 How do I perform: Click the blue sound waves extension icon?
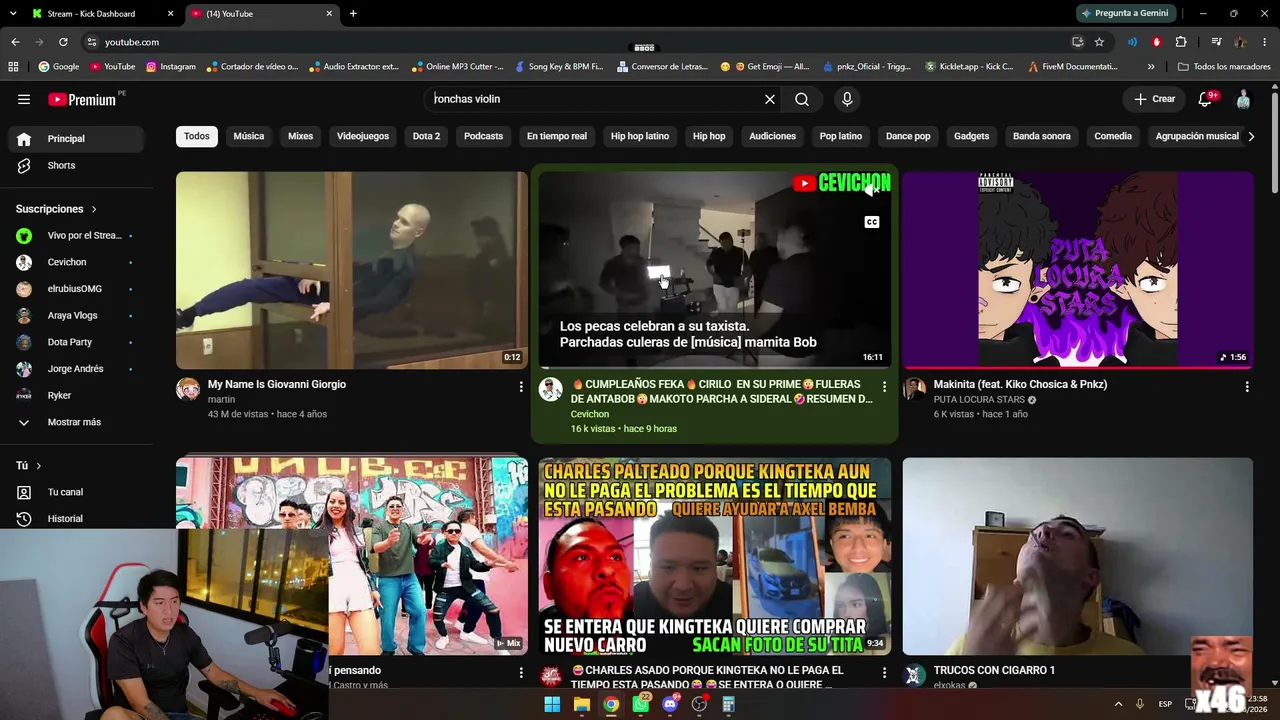tap(1132, 42)
